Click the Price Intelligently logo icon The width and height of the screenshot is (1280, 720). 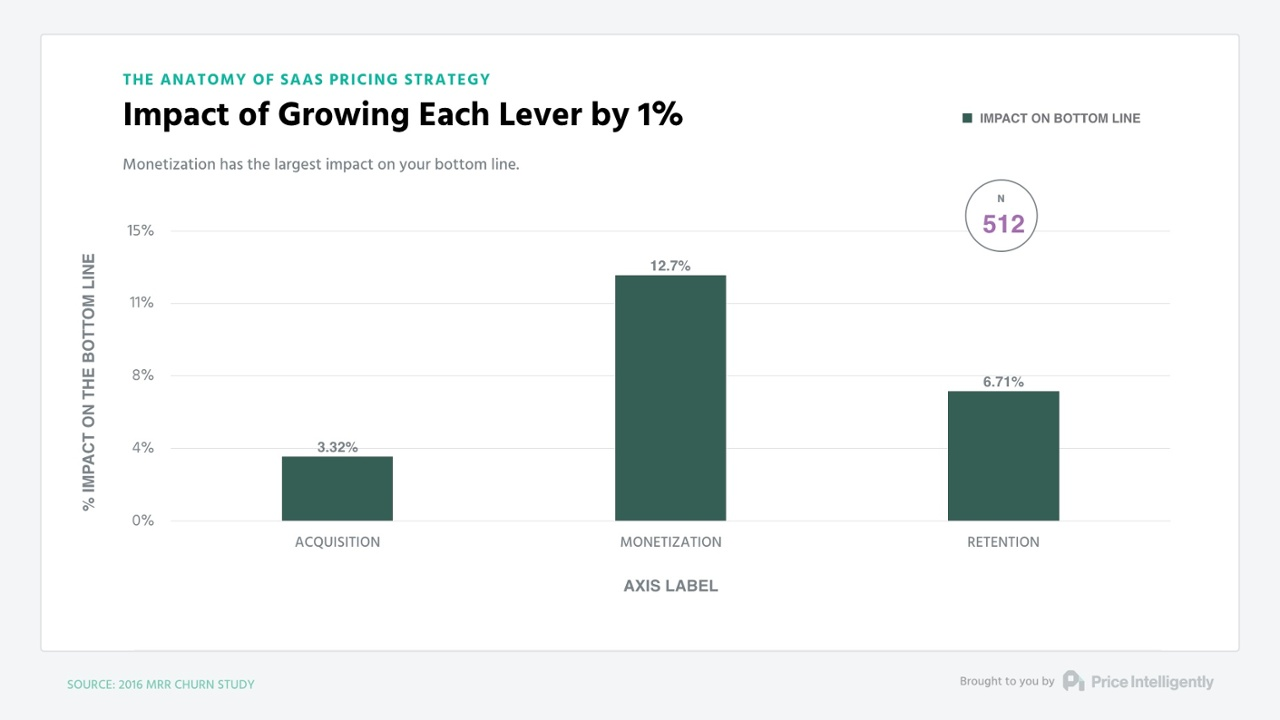pos(1073,682)
